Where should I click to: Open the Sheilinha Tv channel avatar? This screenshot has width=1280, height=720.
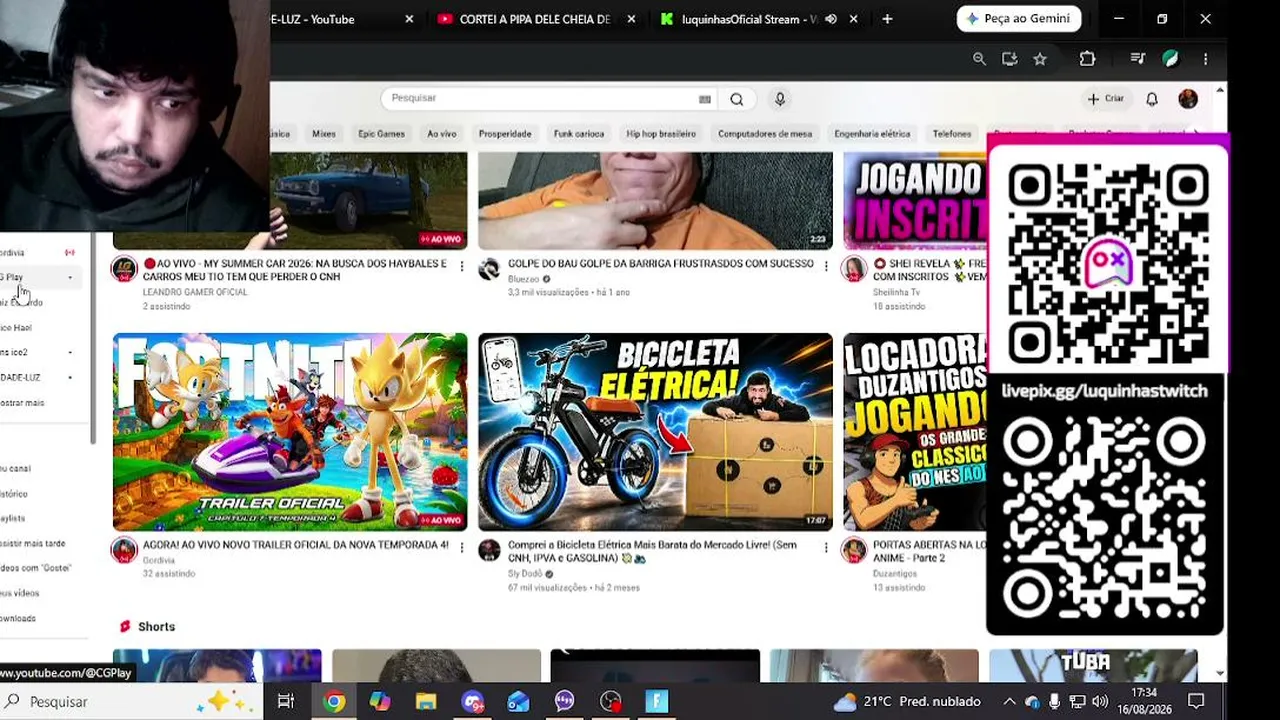click(854, 269)
